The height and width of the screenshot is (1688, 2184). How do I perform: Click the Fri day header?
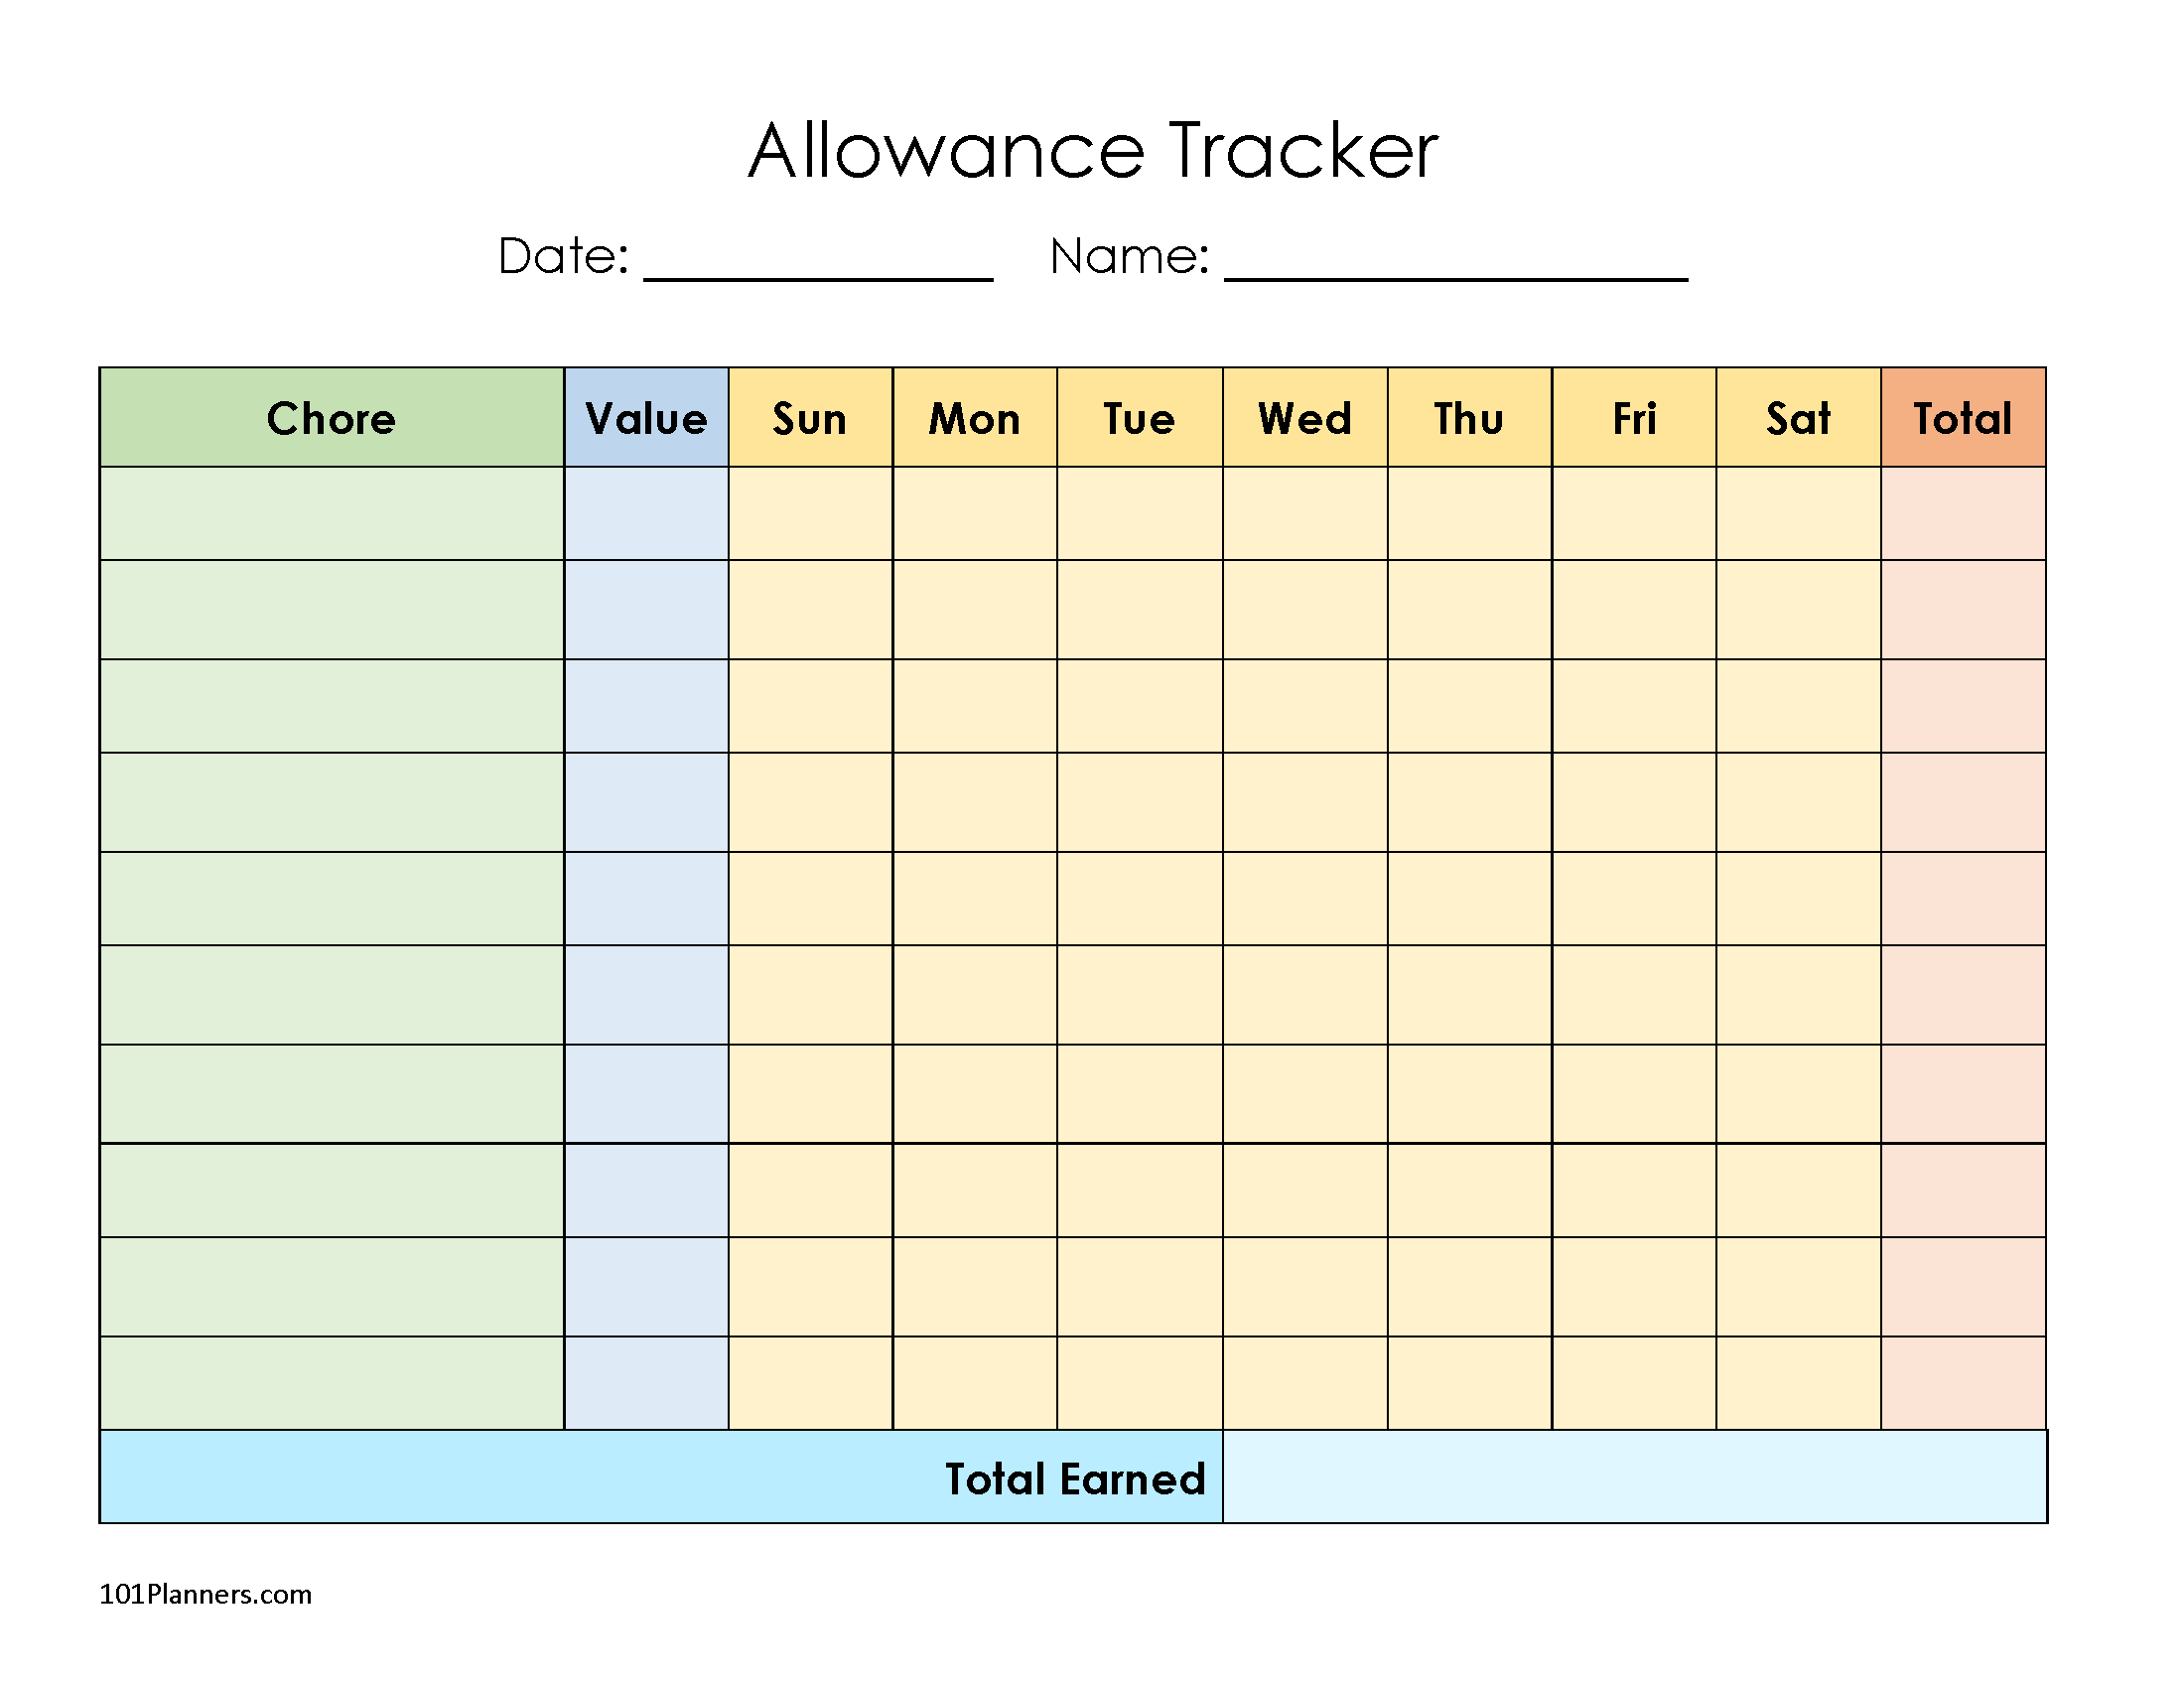click(1634, 418)
